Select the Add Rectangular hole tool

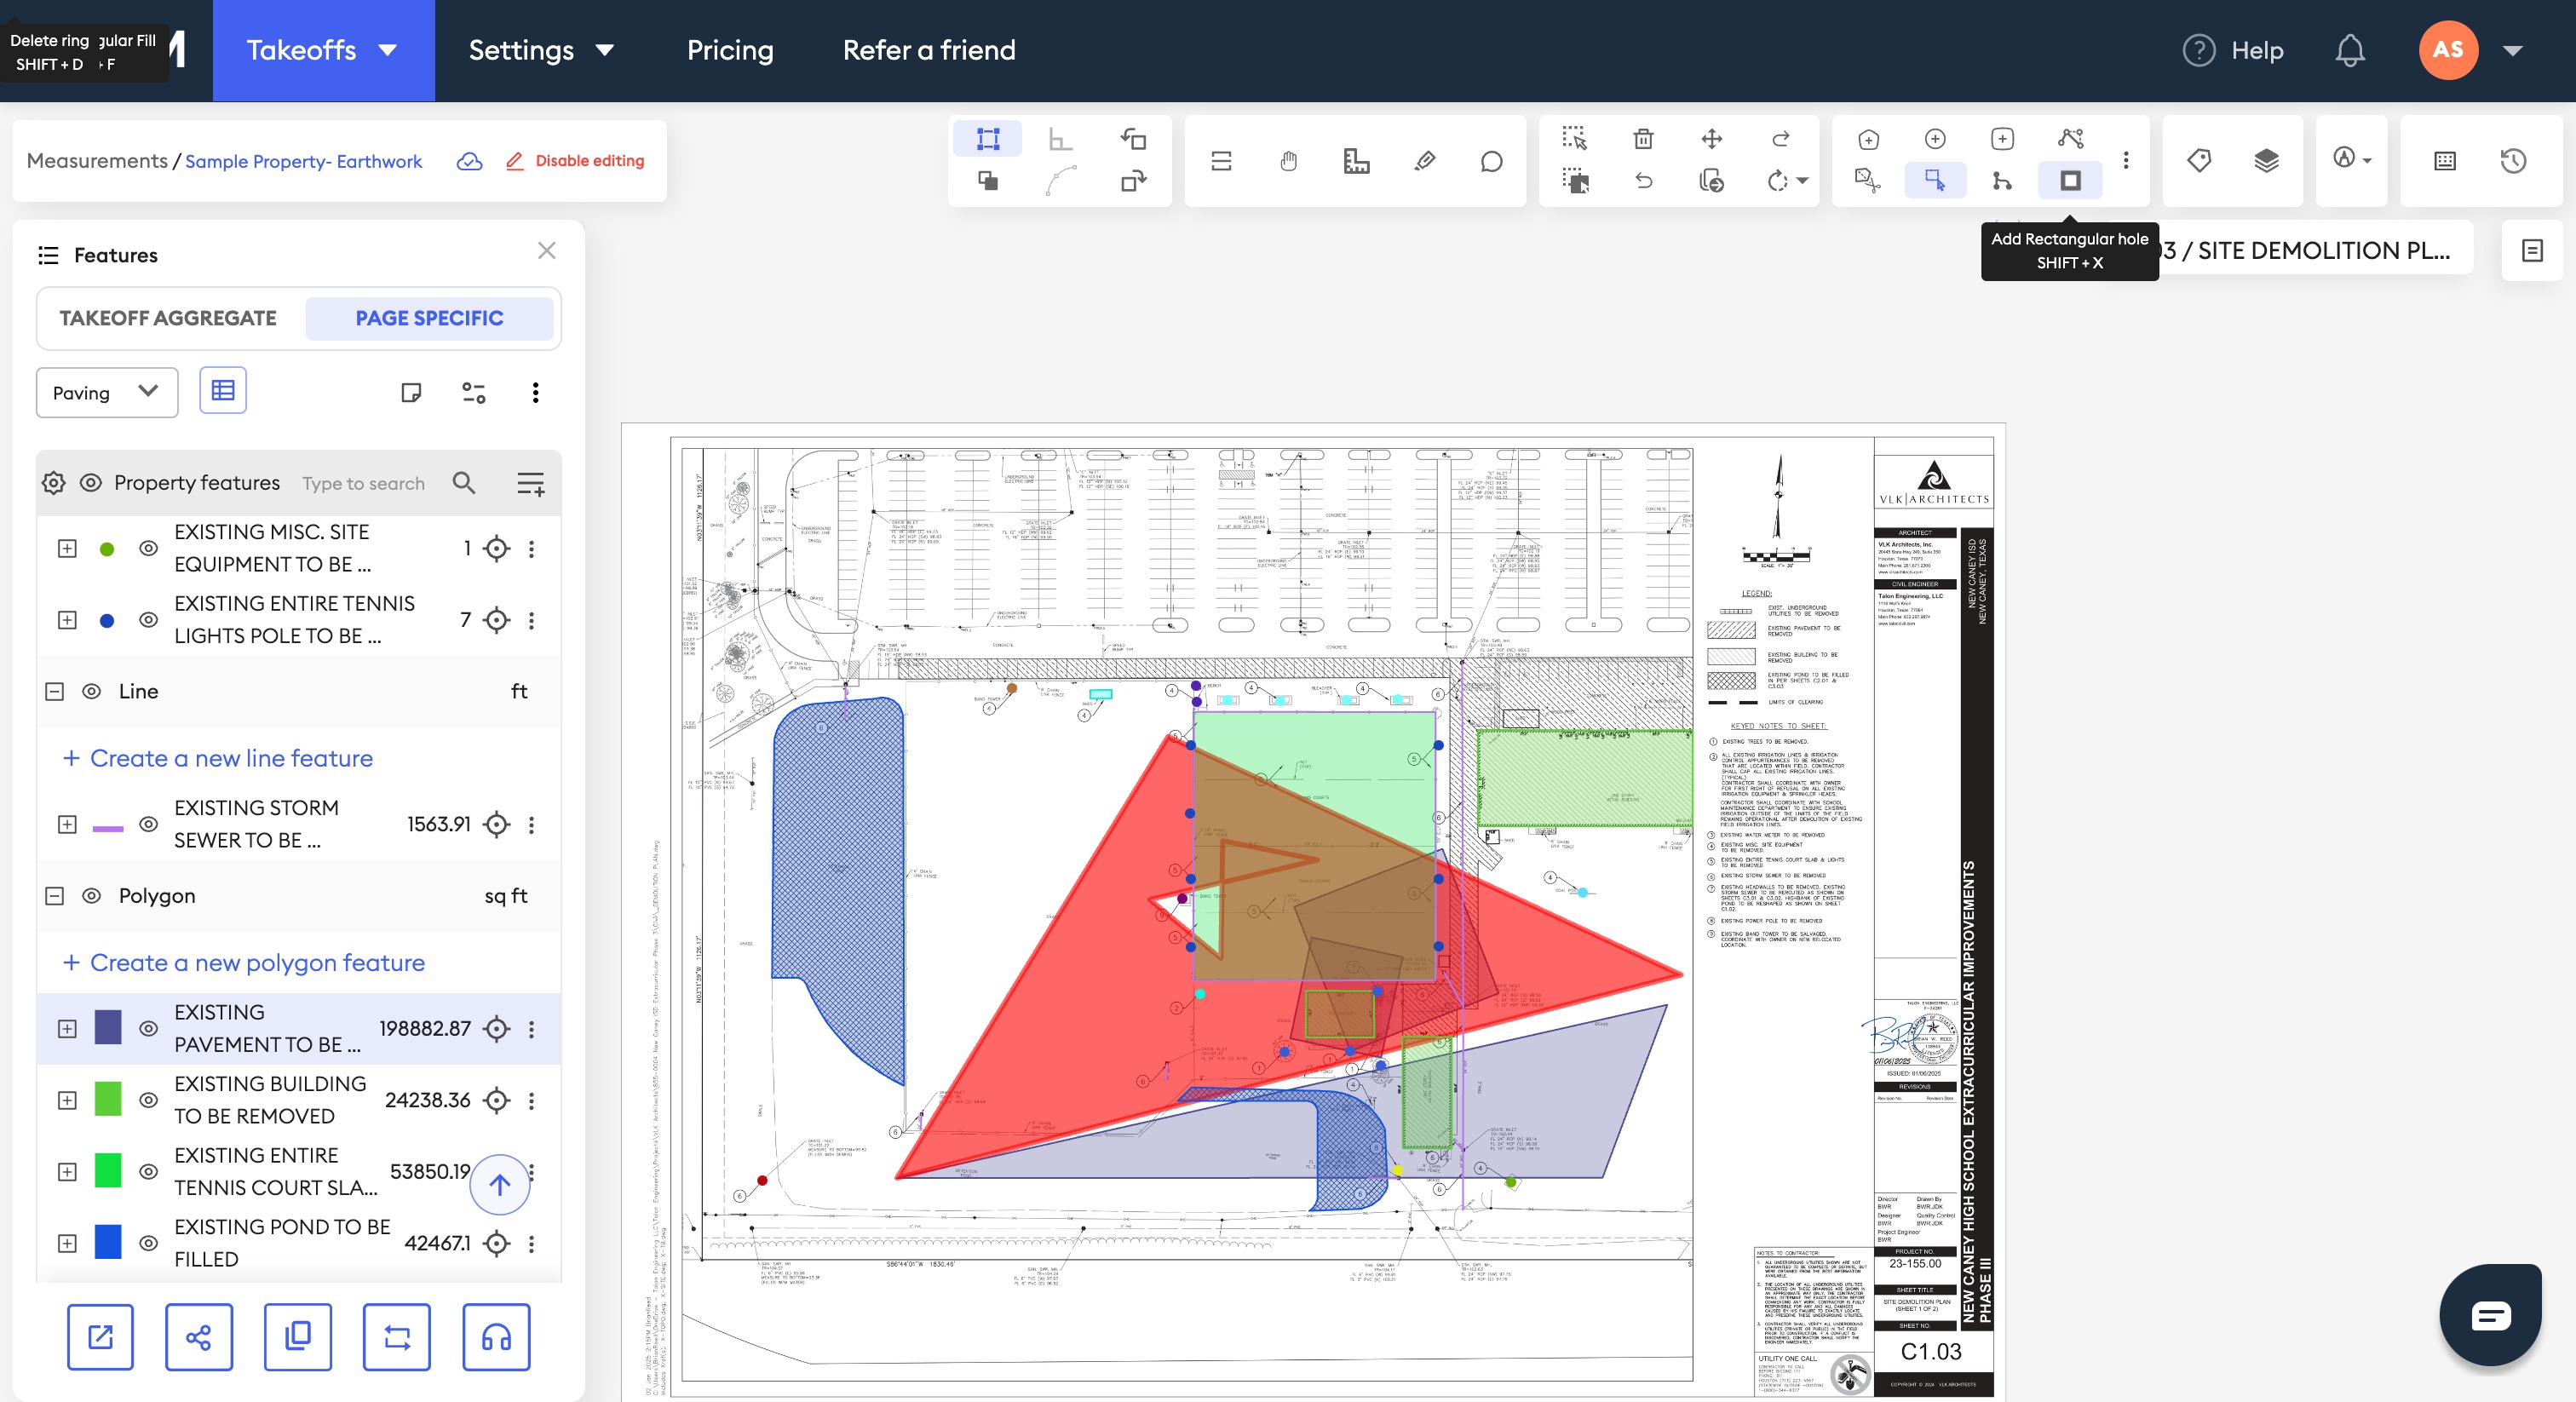click(x=2070, y=181)
